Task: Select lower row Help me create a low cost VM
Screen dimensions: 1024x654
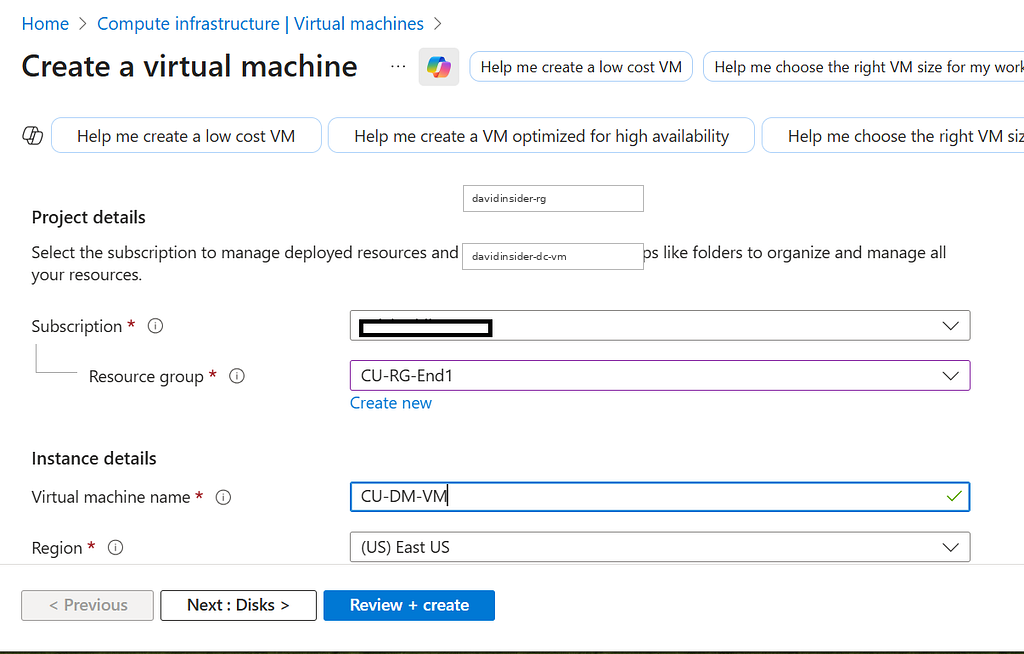Action: tap(186, 135)
